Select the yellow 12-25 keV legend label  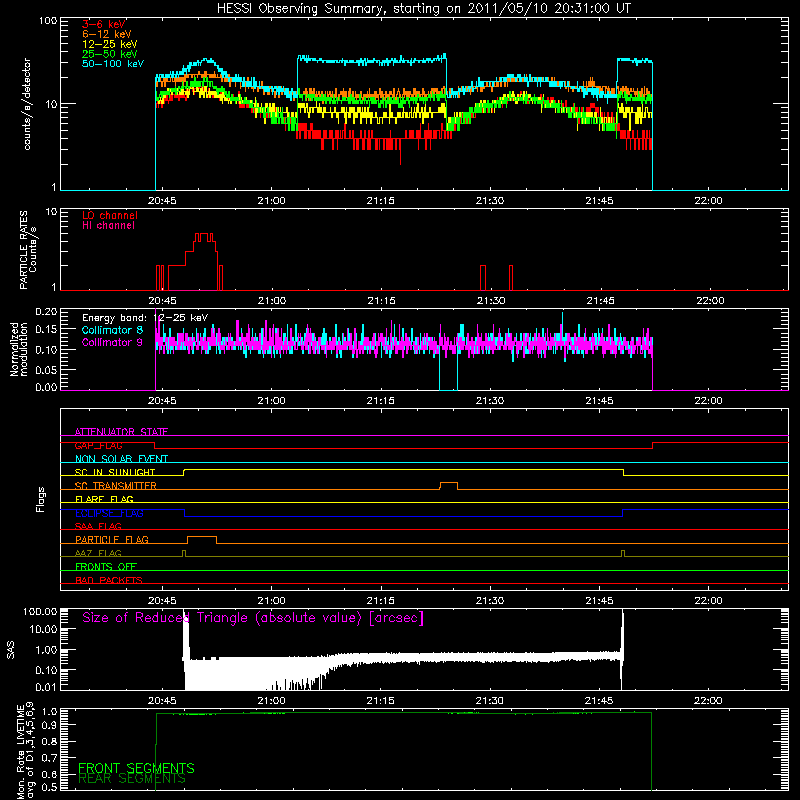point(110,44)
